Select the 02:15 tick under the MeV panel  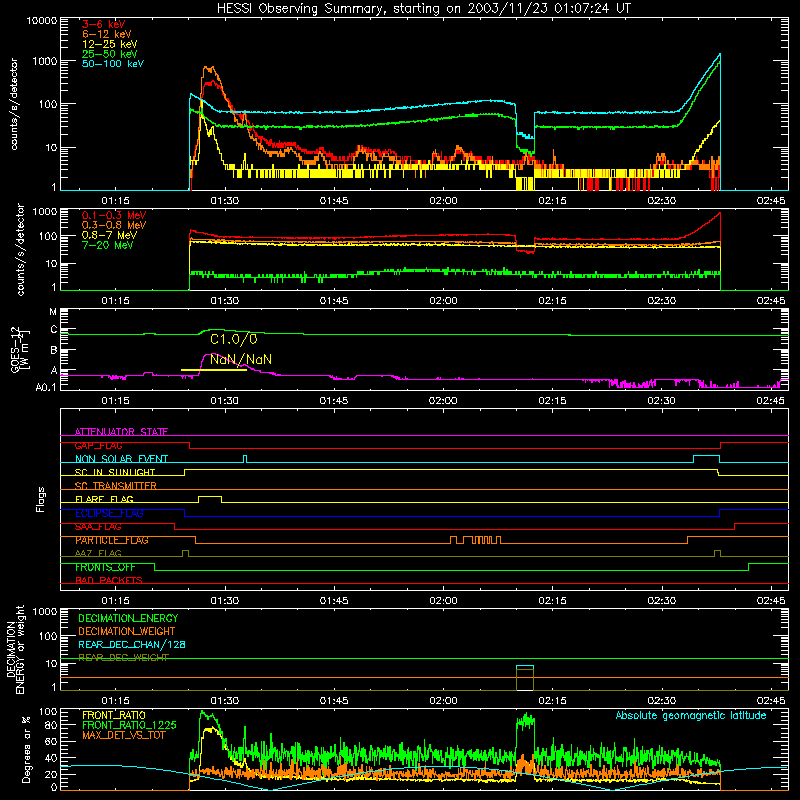tap(552, 301)
